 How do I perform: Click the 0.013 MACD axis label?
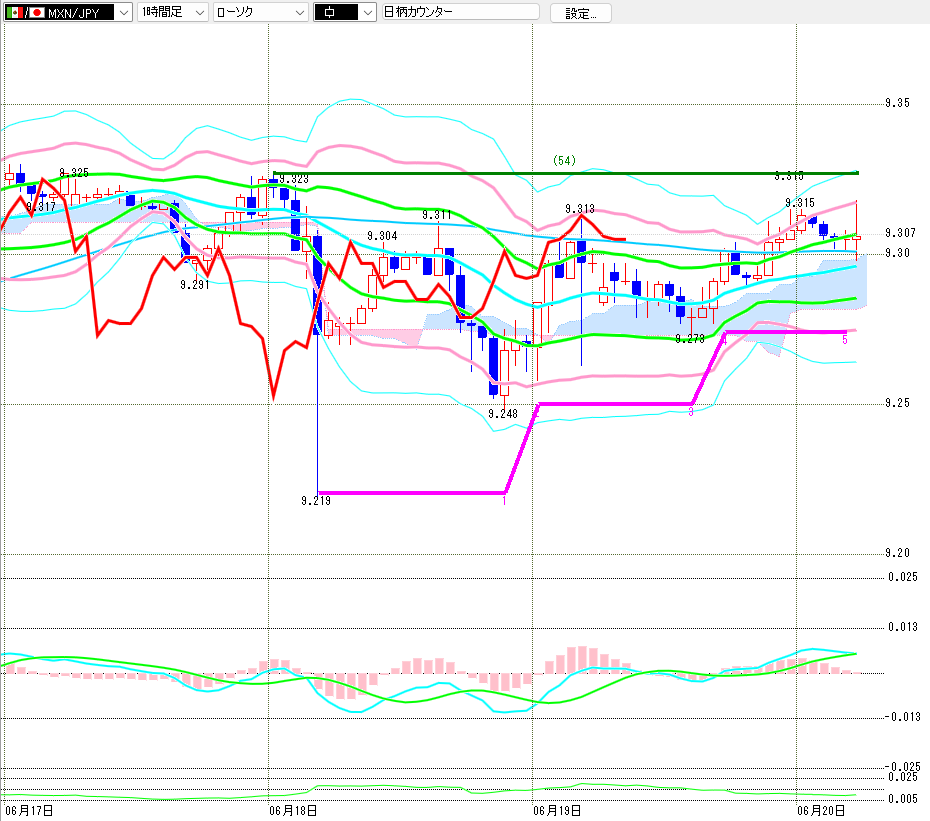pos(903,627)
